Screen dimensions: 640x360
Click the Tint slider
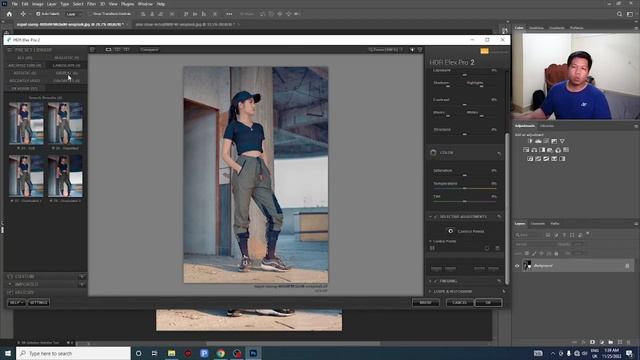(464, 201)
